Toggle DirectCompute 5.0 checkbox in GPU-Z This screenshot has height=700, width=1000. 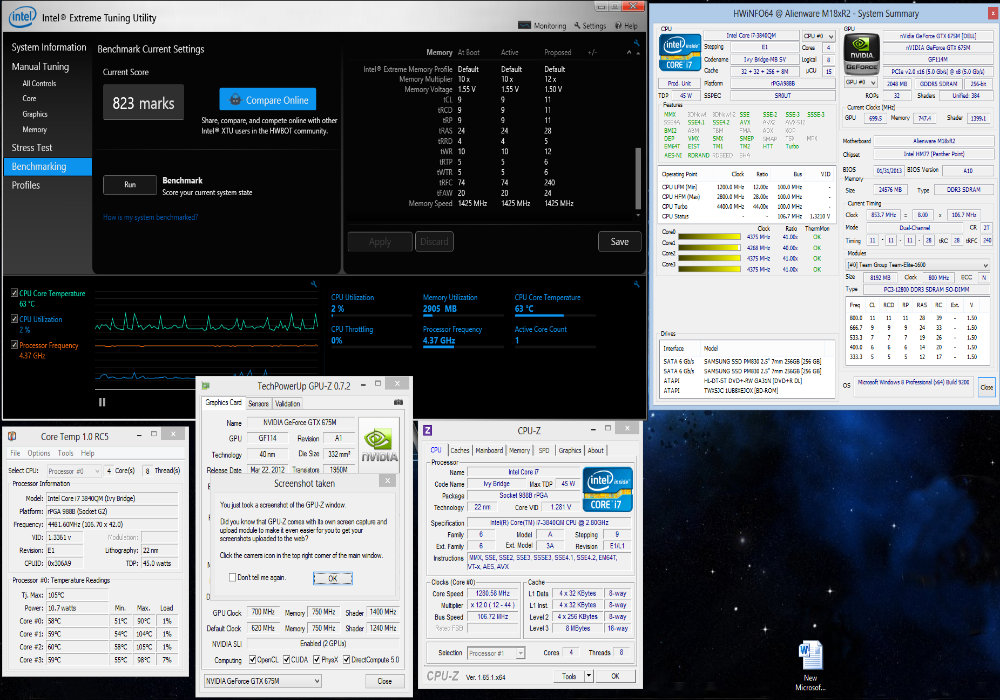pyautogui.click(x=347, y=659)
